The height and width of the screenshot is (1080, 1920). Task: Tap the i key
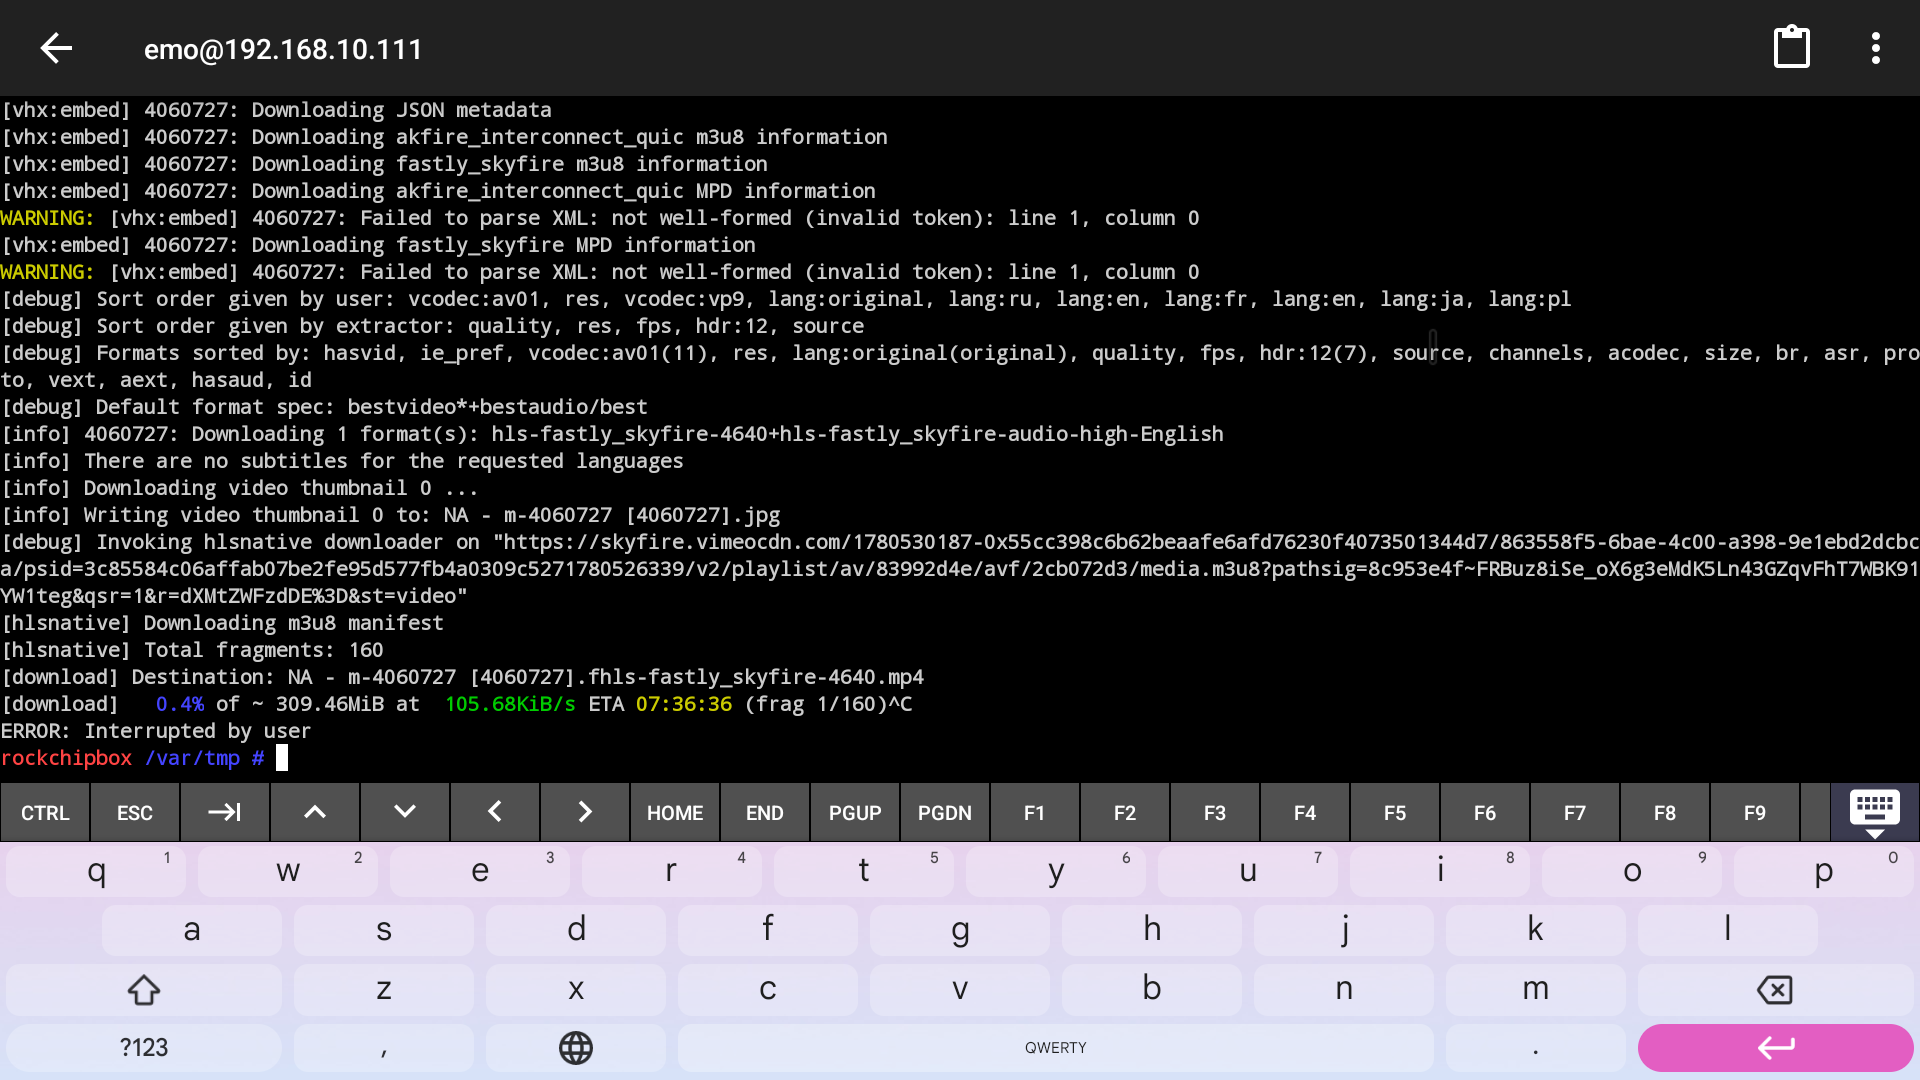point(1440,871)
